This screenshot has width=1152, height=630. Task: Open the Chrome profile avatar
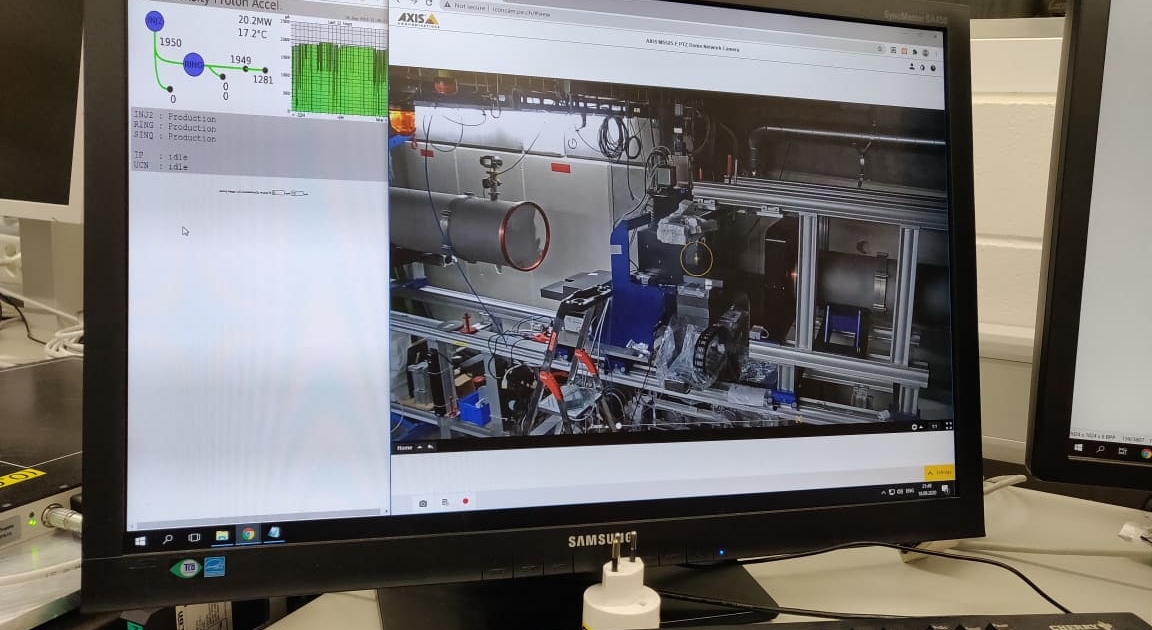point(925,52)
